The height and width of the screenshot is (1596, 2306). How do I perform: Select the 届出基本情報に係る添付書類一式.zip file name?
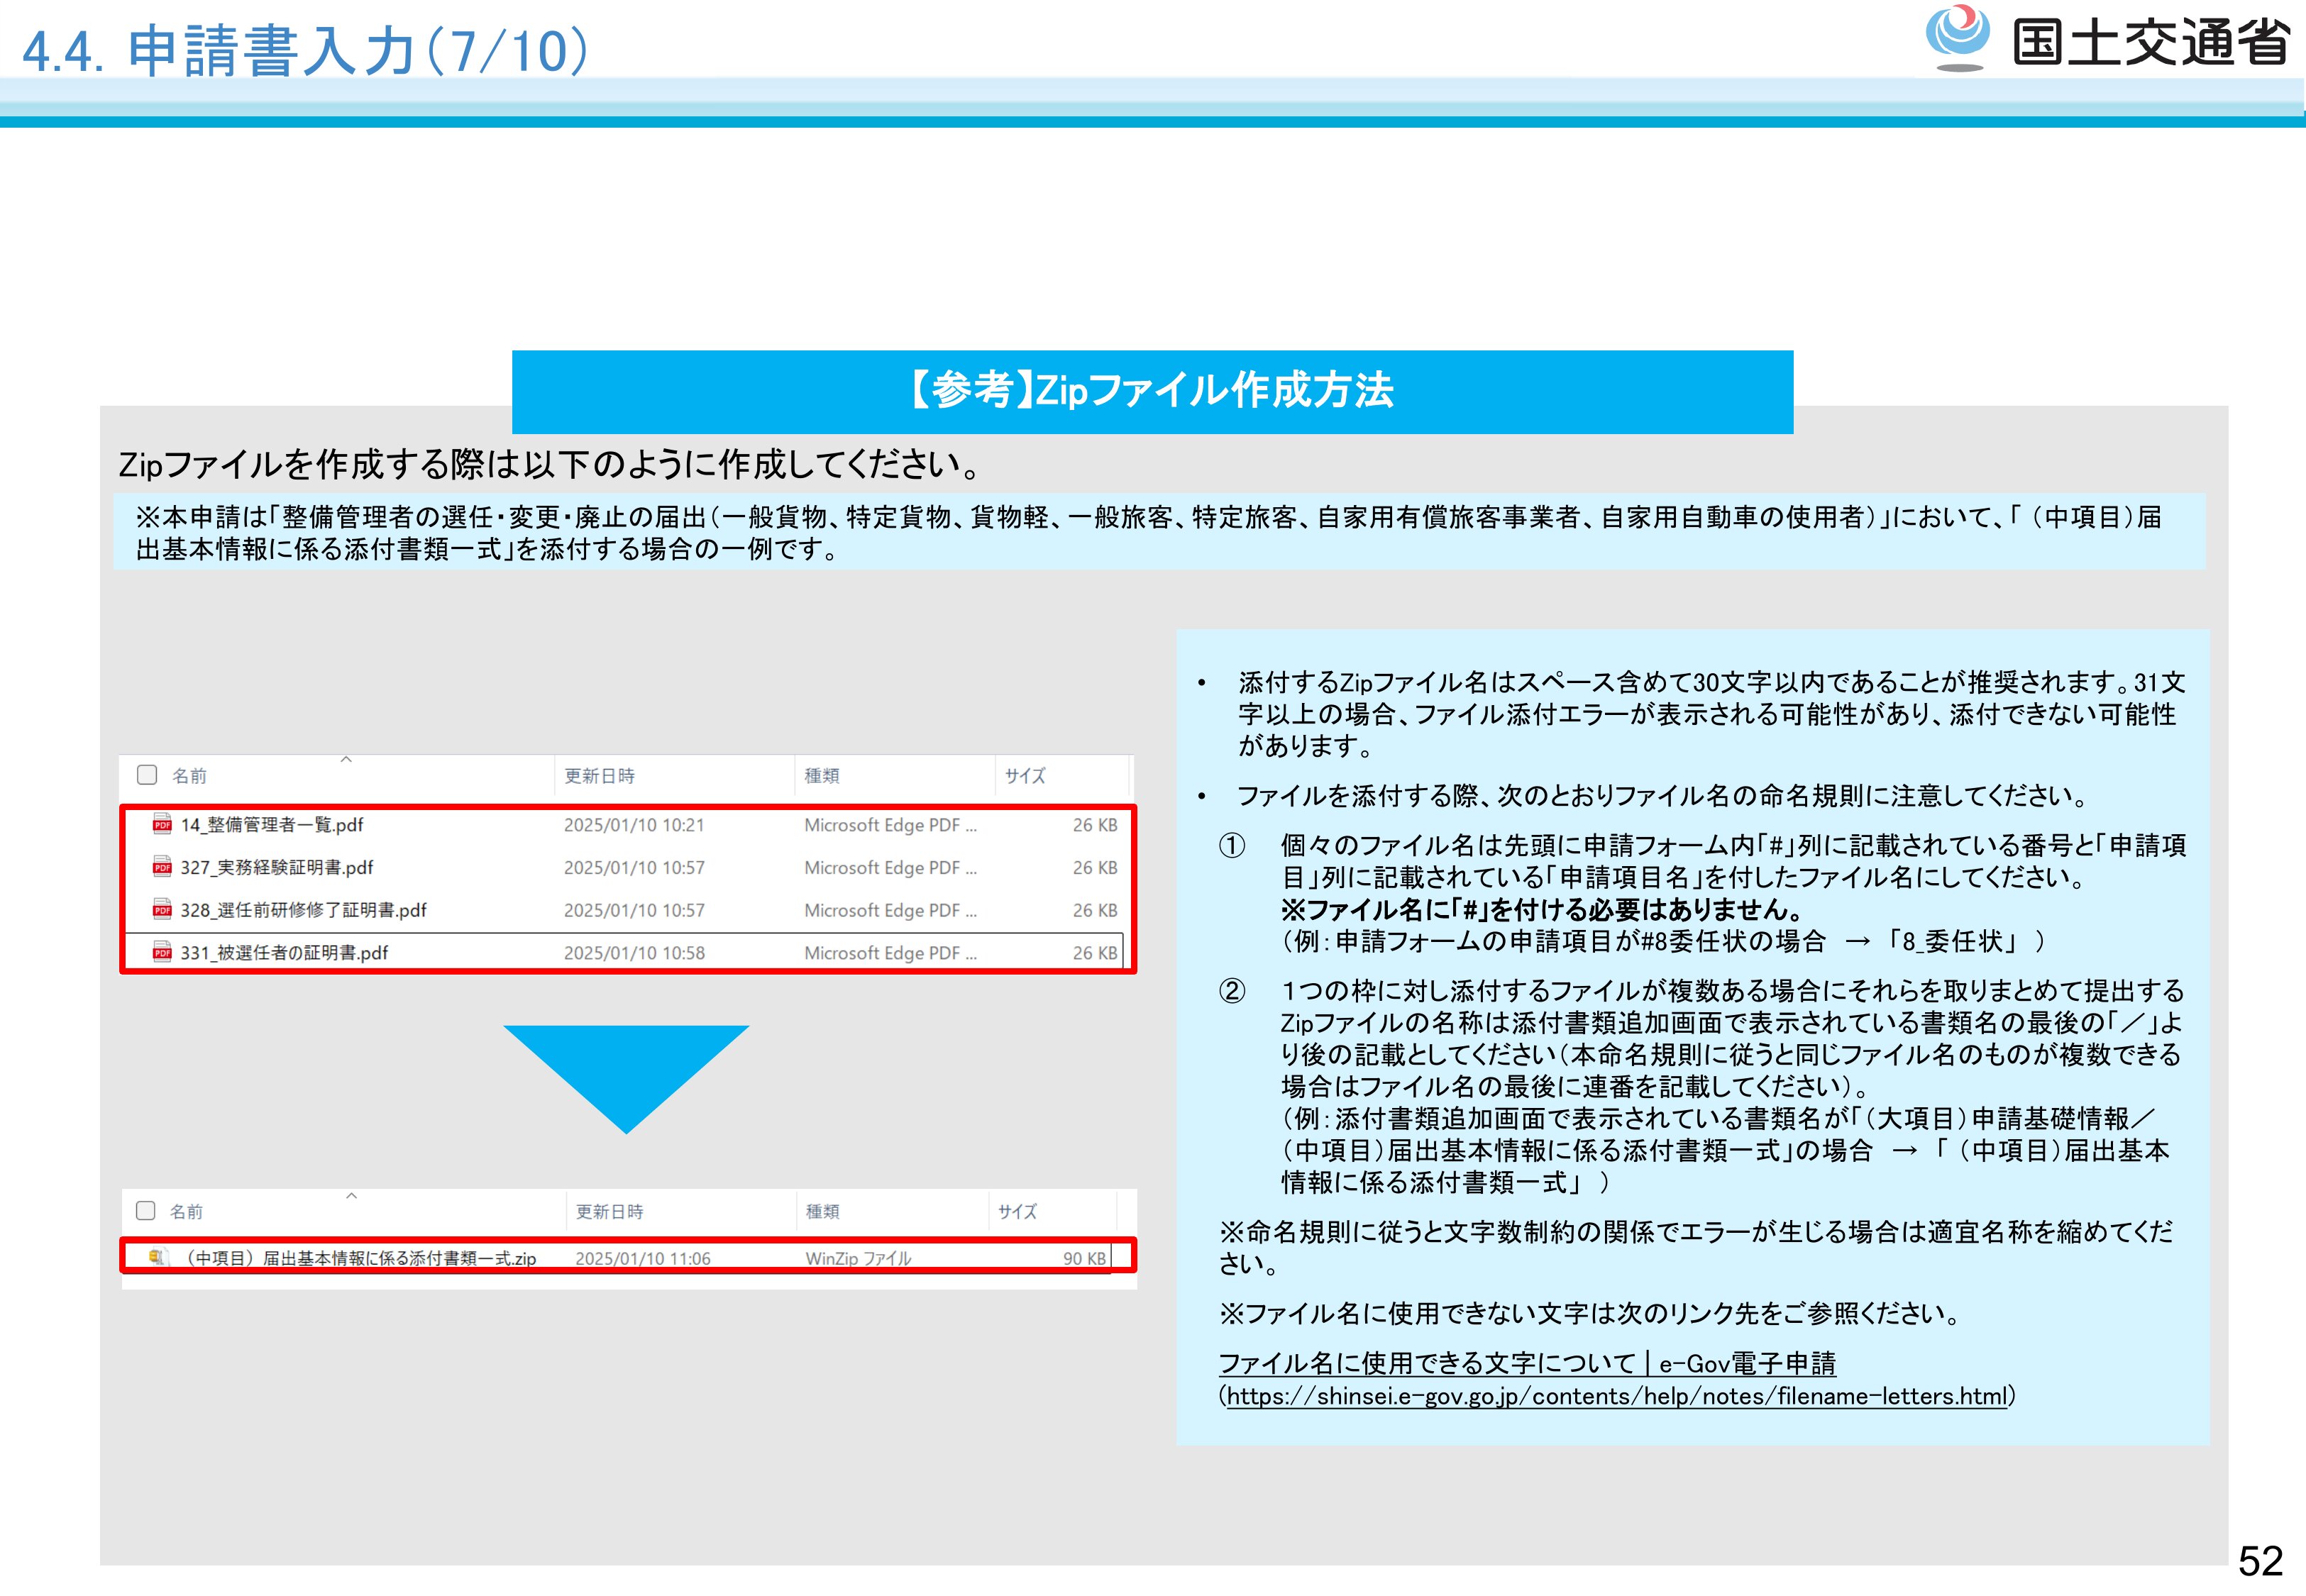(x=362, y=1258)
